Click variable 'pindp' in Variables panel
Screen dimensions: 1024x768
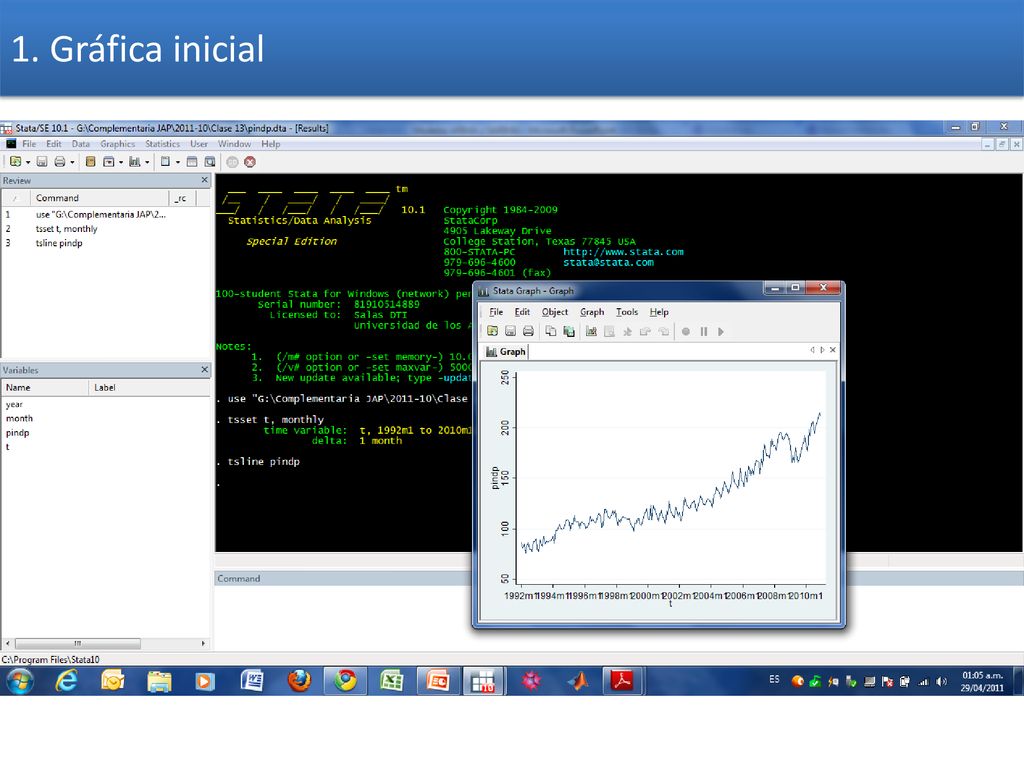(x=18, y=433)
